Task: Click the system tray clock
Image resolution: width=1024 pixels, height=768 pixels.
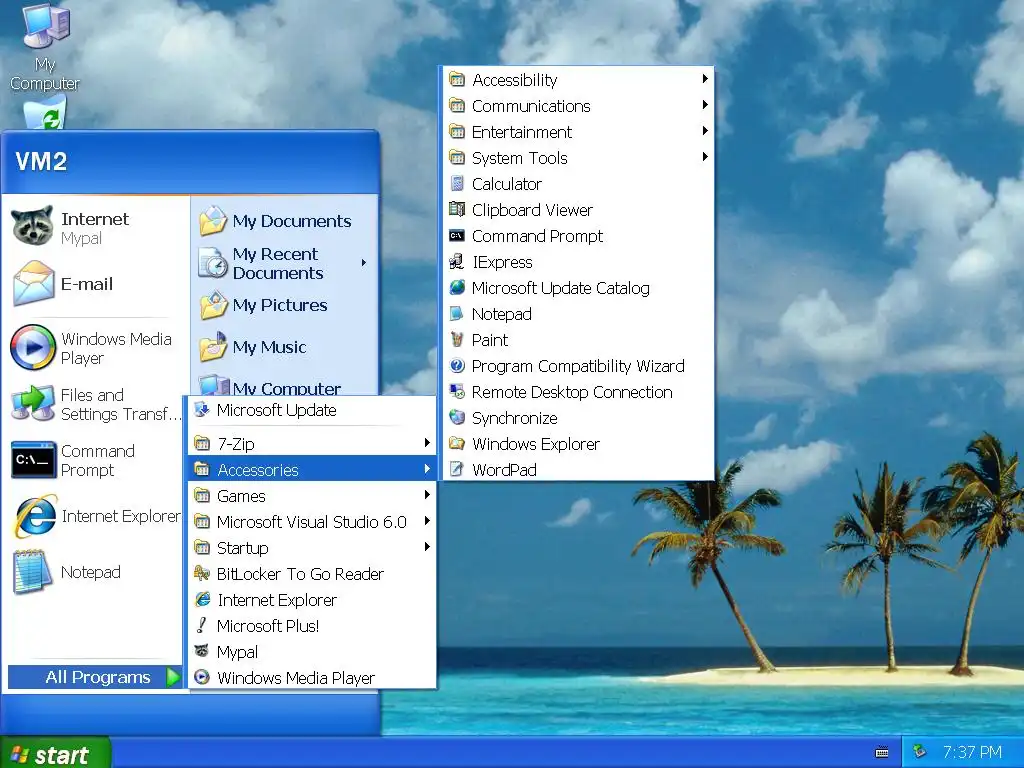Action: pos(972,752)
